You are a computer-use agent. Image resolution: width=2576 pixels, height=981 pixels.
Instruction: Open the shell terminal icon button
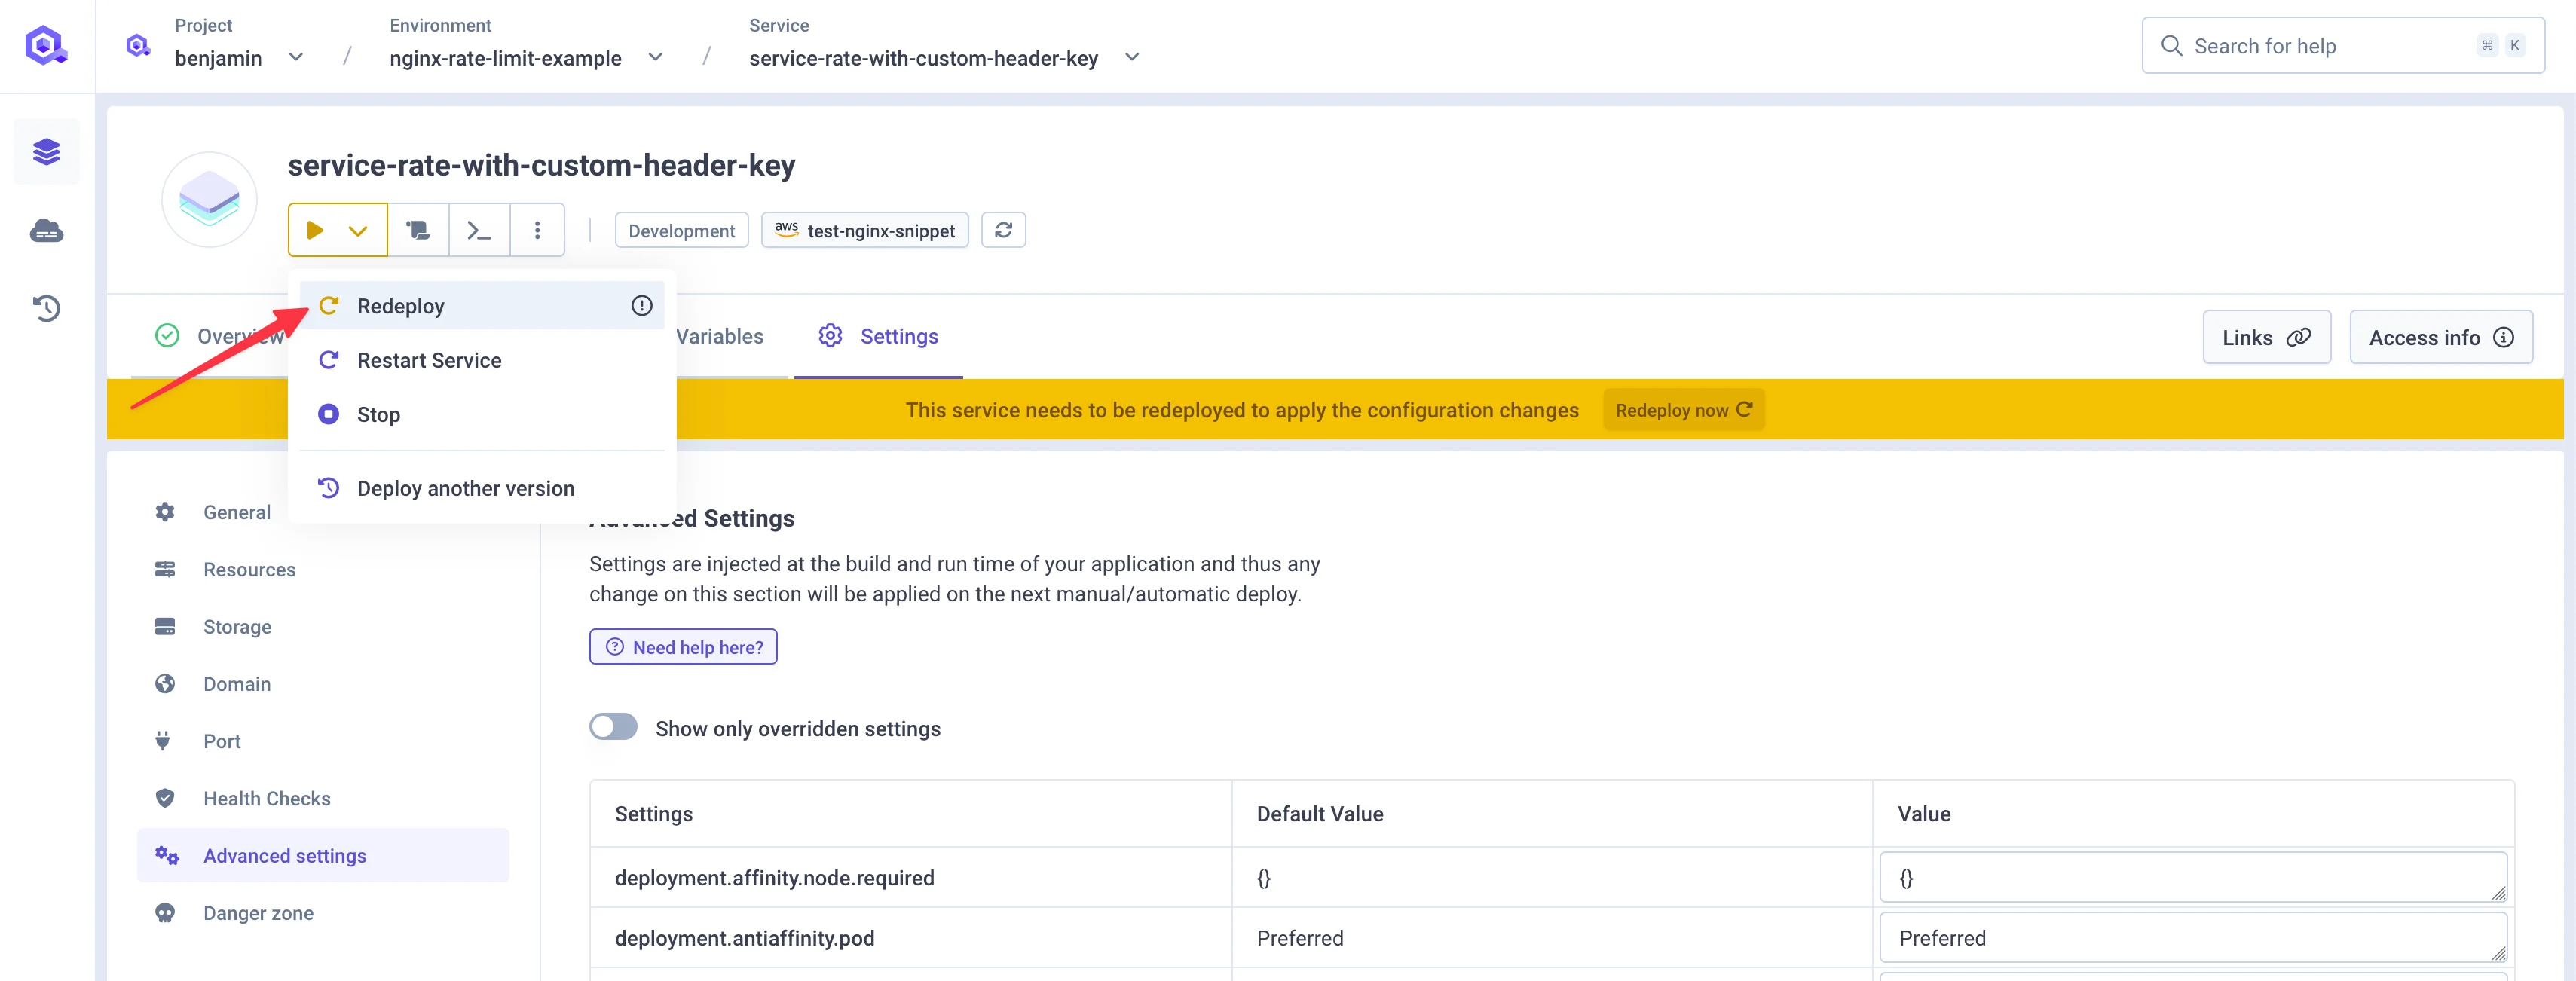[x=479, y=231]
